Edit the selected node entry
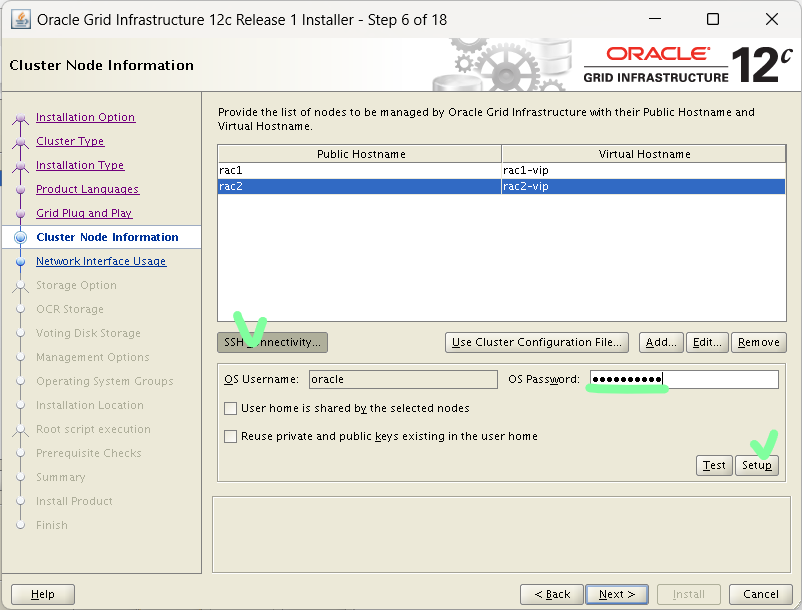802x610 pixels. pos(707,342)
